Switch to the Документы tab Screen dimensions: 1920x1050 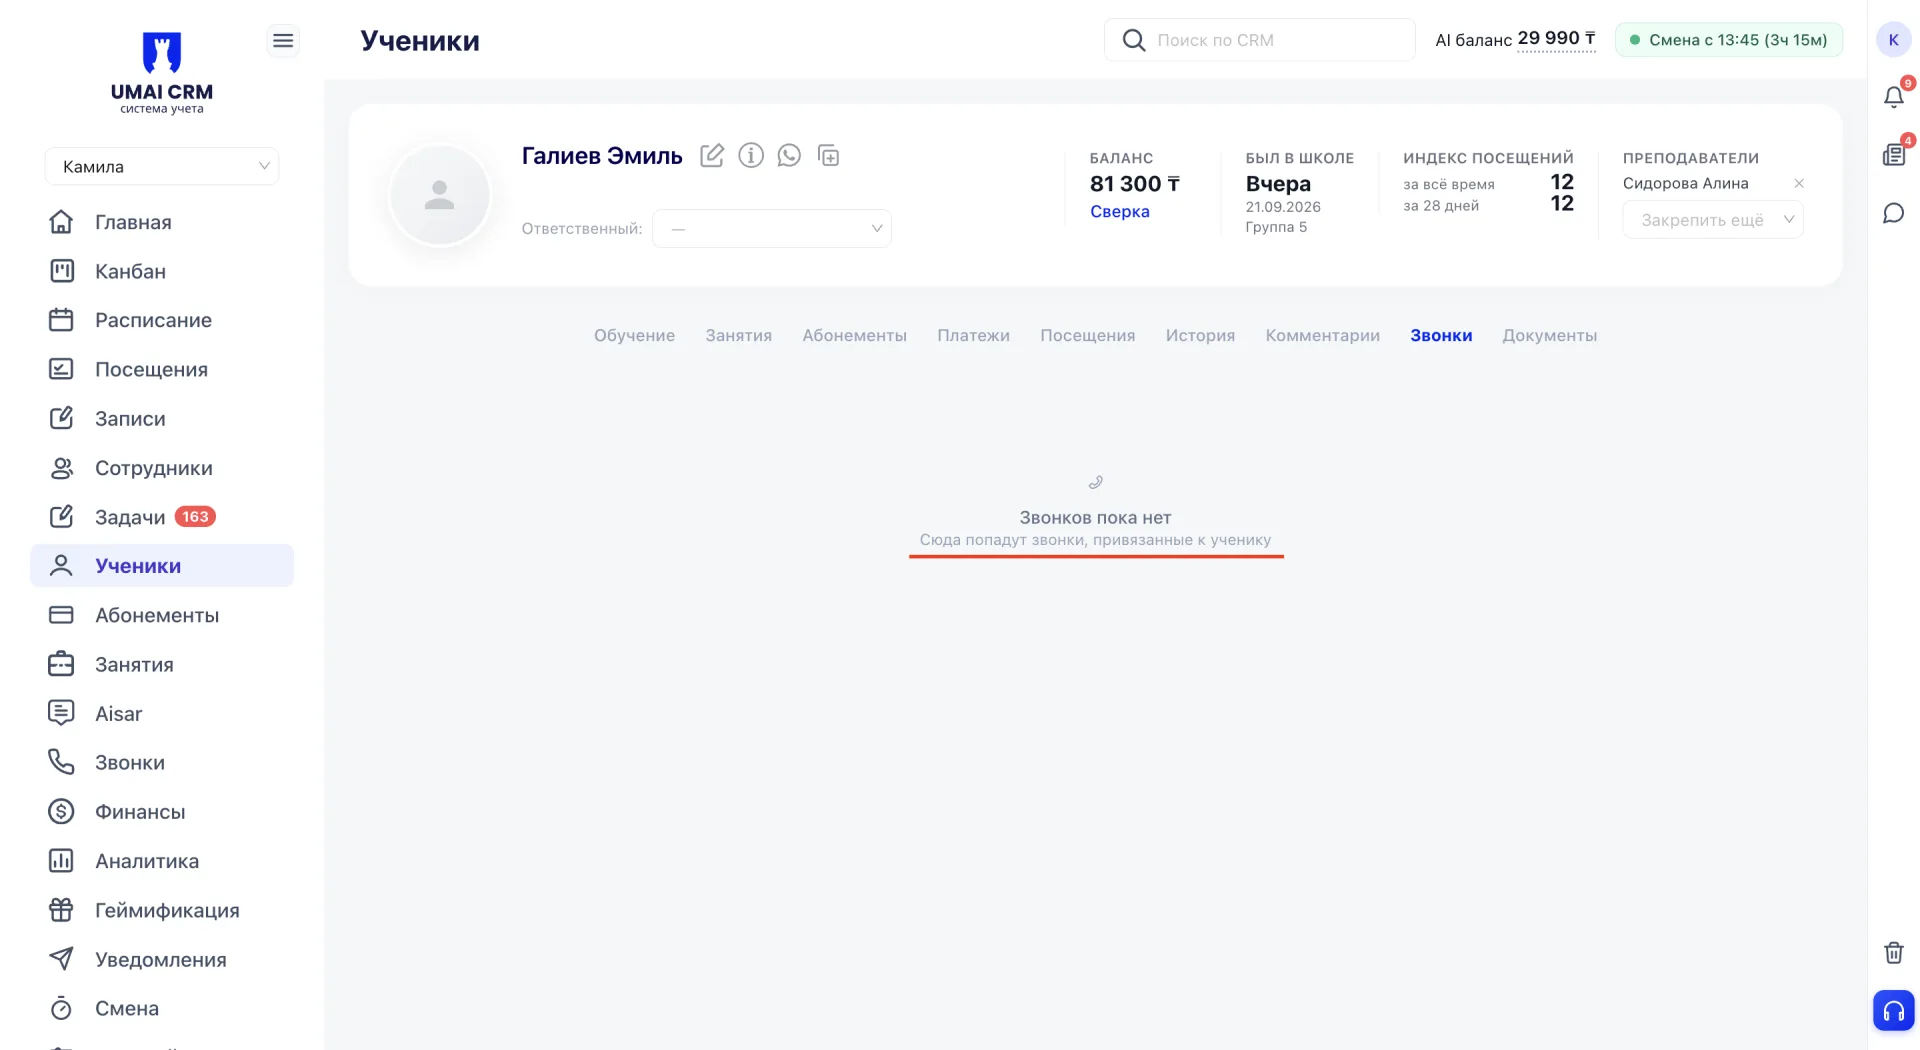click(1549, 335)
